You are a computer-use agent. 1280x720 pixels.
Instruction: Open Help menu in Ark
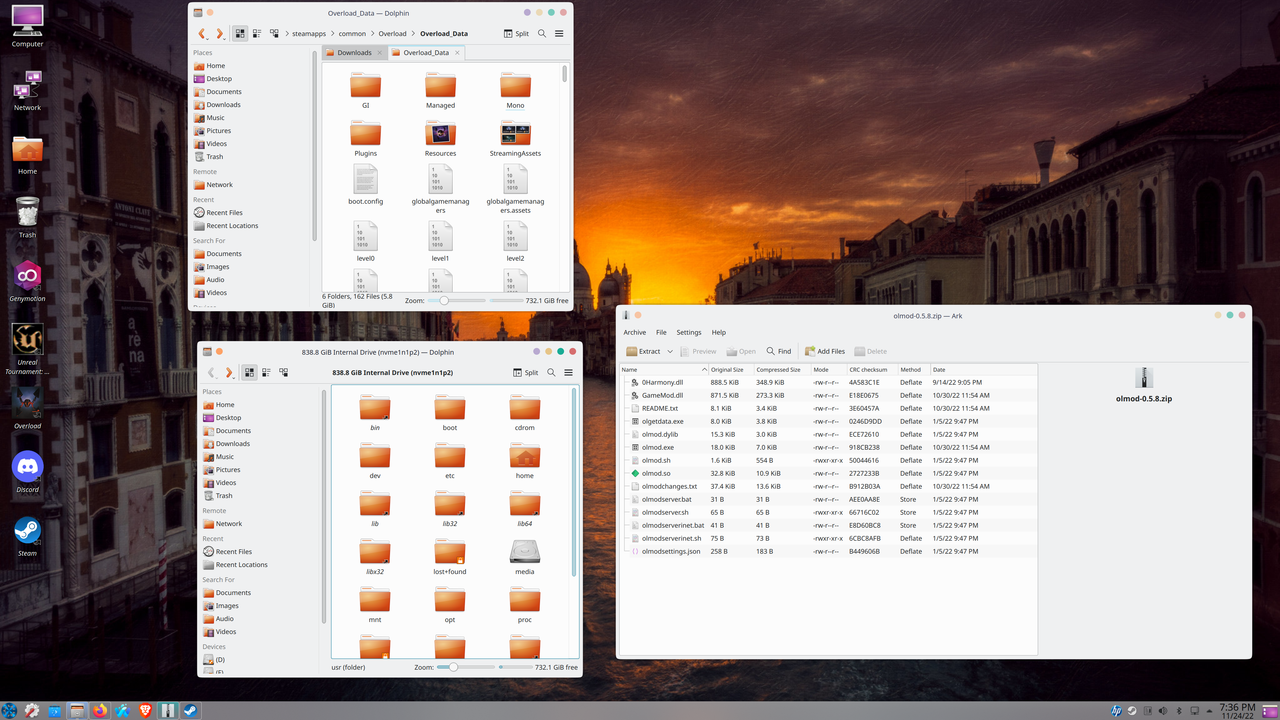[718, 332]
